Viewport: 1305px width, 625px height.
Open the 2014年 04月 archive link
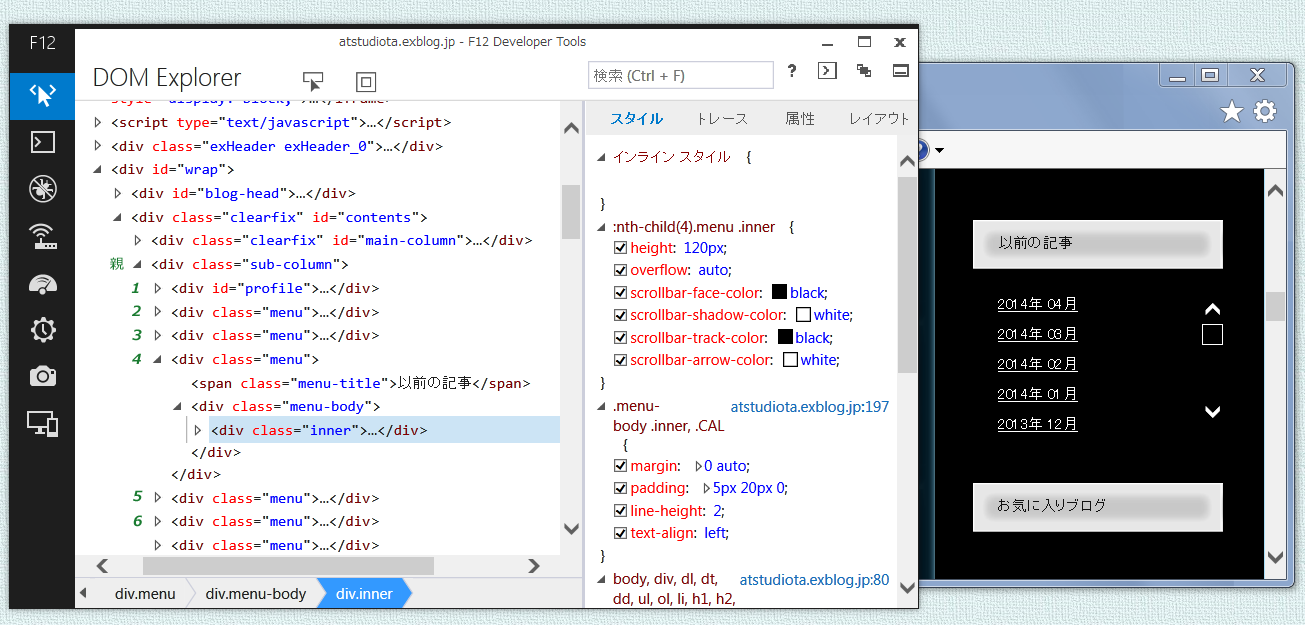[x=1037, y=304]
